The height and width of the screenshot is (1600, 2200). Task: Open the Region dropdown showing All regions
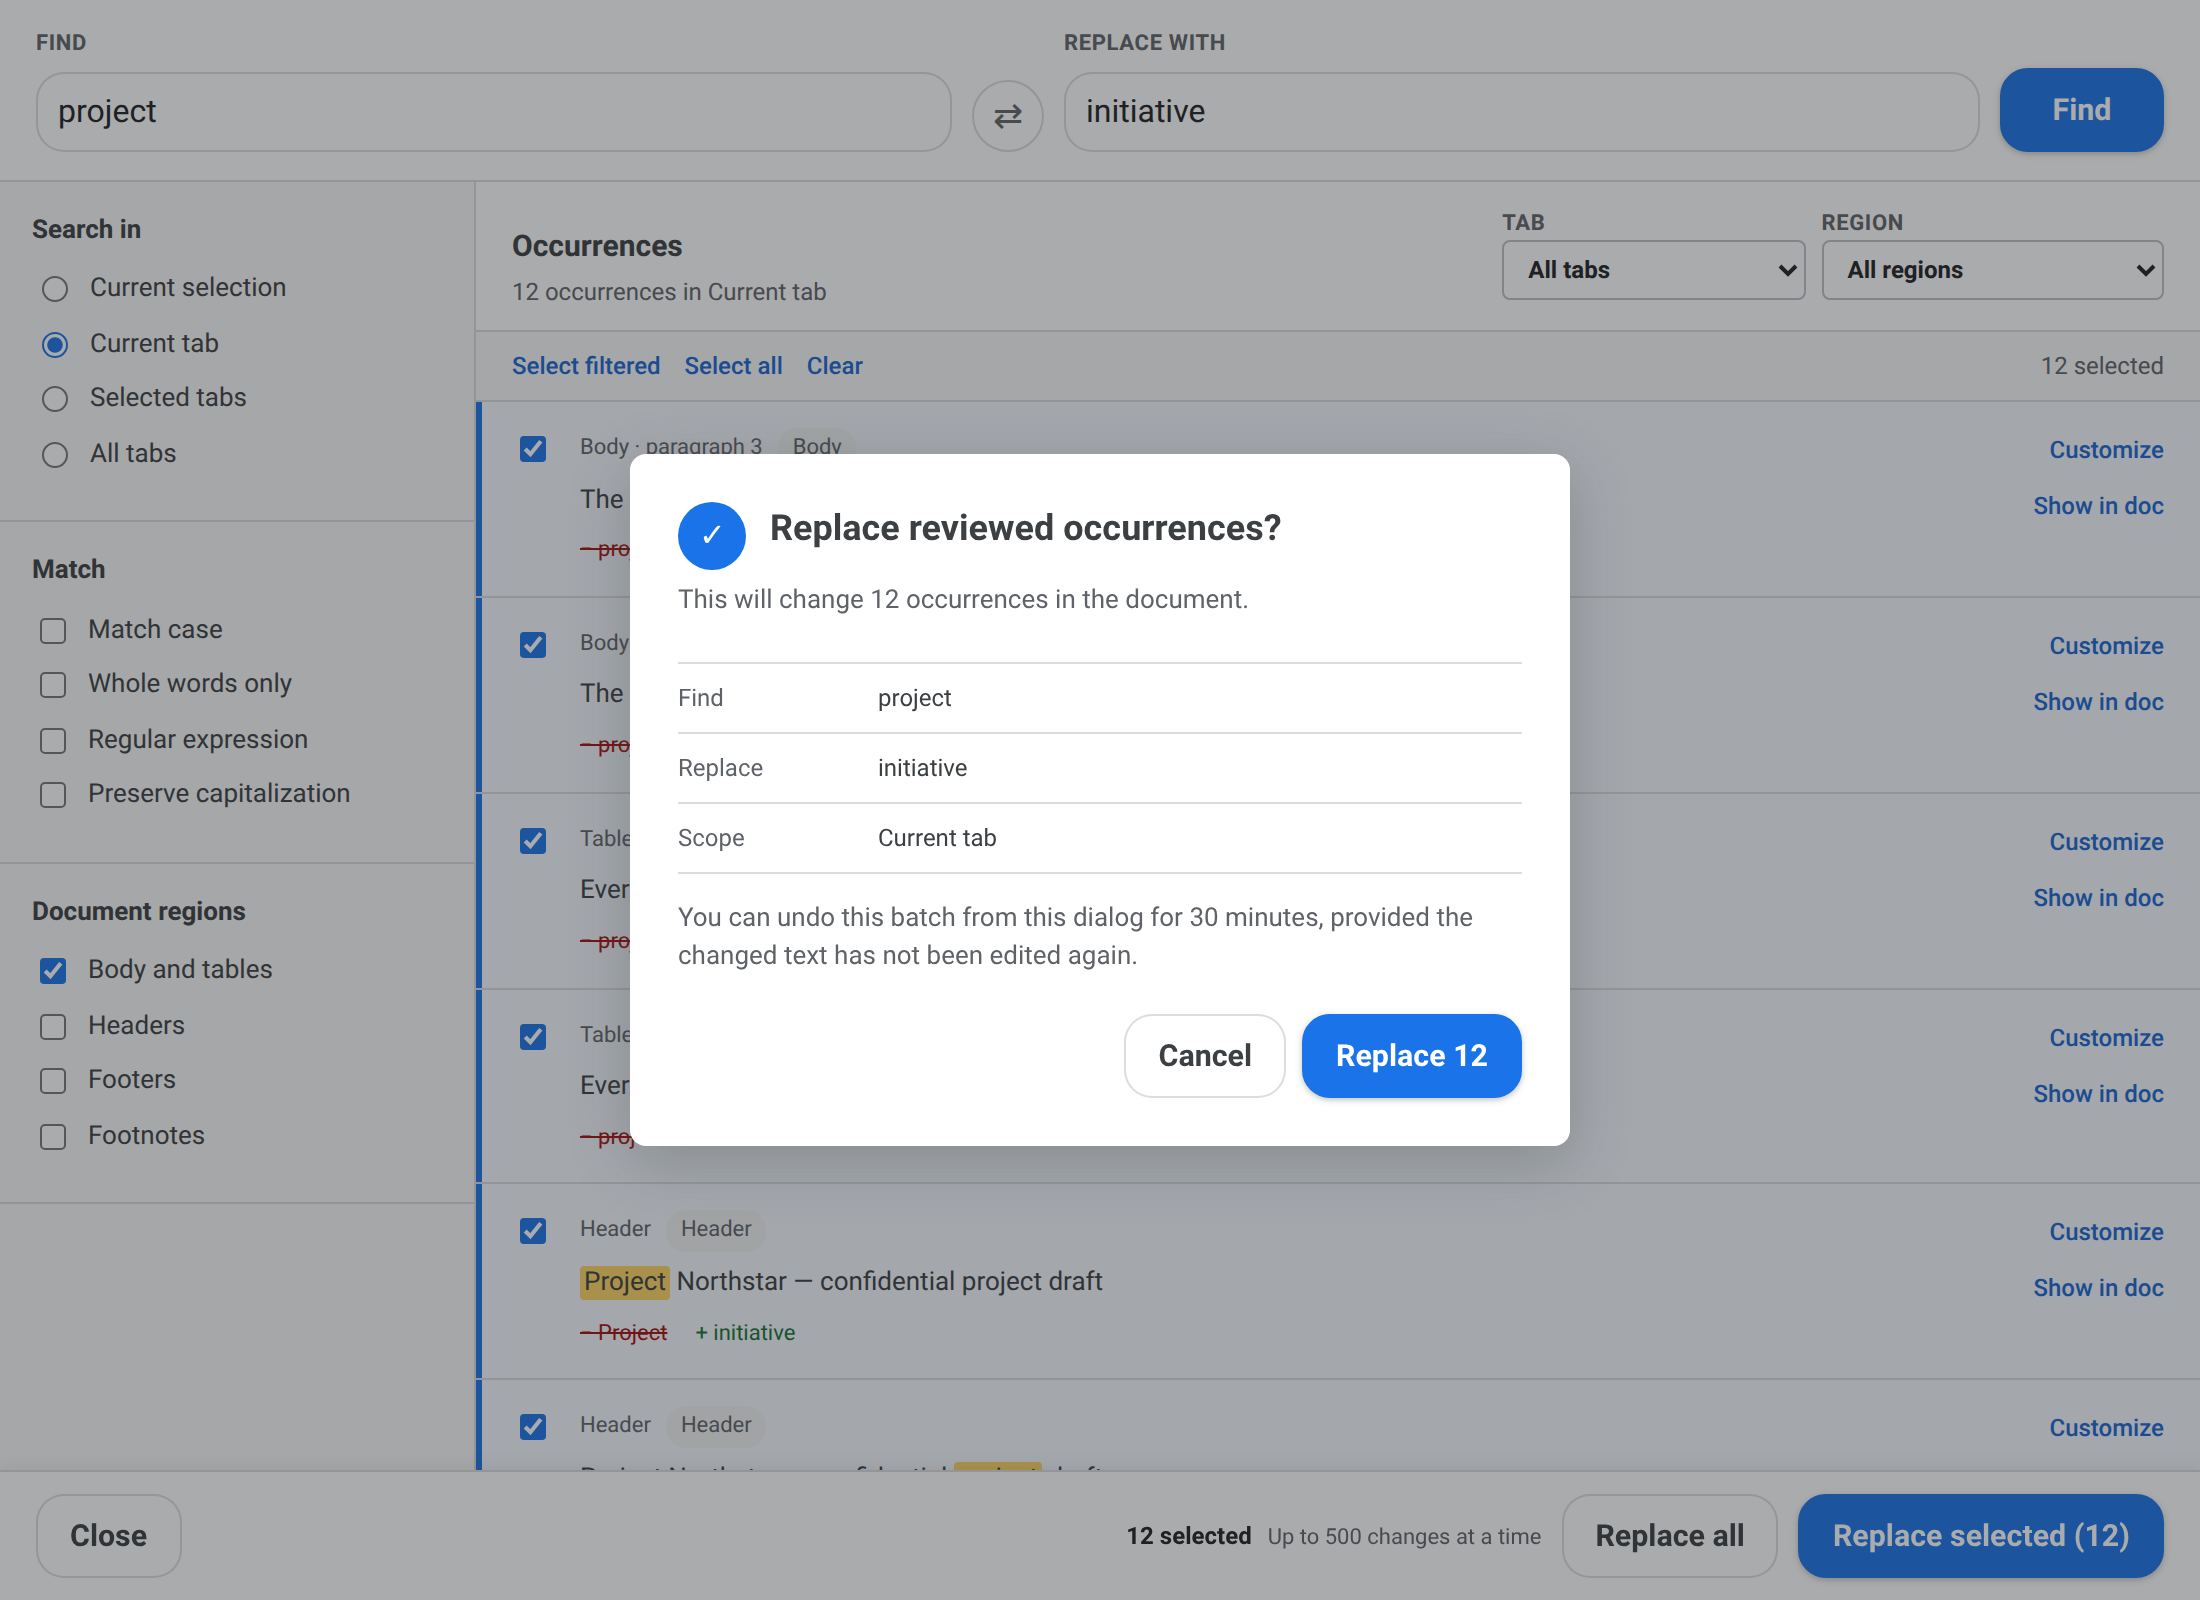1992,270
